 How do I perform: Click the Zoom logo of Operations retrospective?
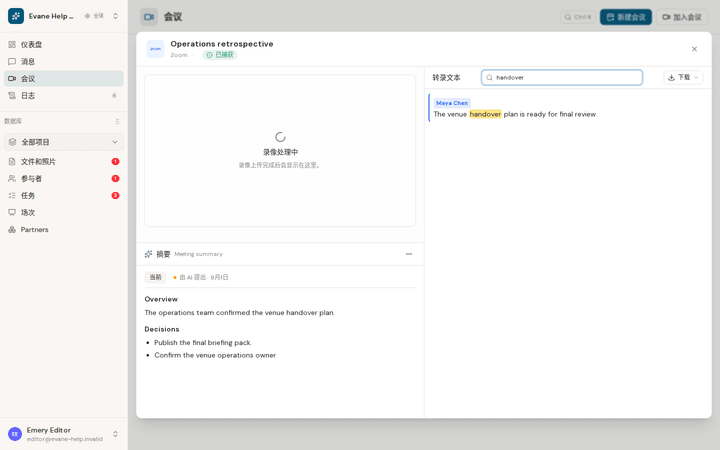(156, 49)
